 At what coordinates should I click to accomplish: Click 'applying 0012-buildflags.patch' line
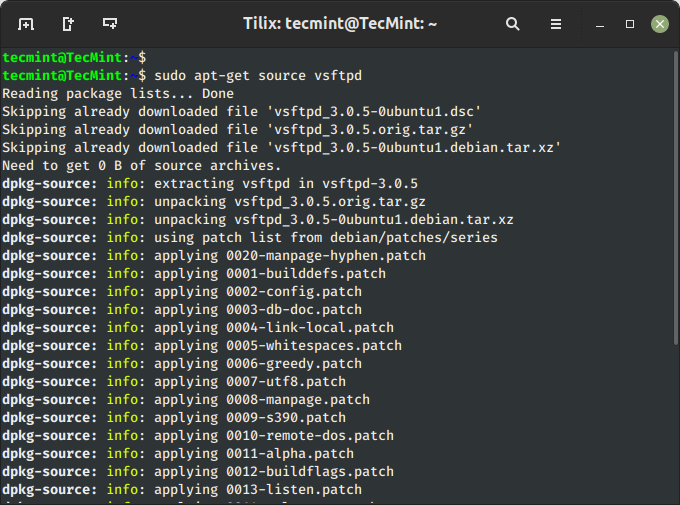point(198,472)
